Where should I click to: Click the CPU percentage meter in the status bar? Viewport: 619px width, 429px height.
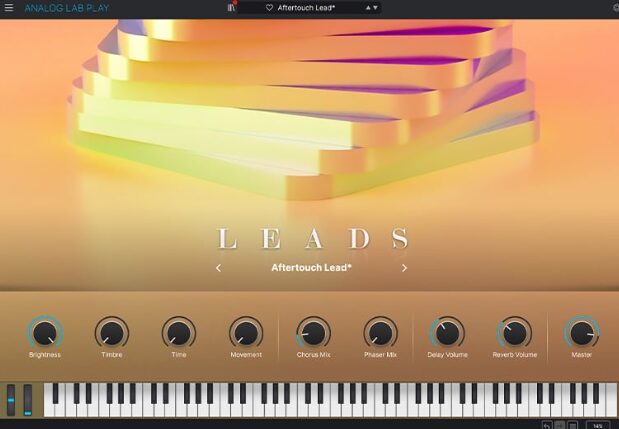point(597,425)
